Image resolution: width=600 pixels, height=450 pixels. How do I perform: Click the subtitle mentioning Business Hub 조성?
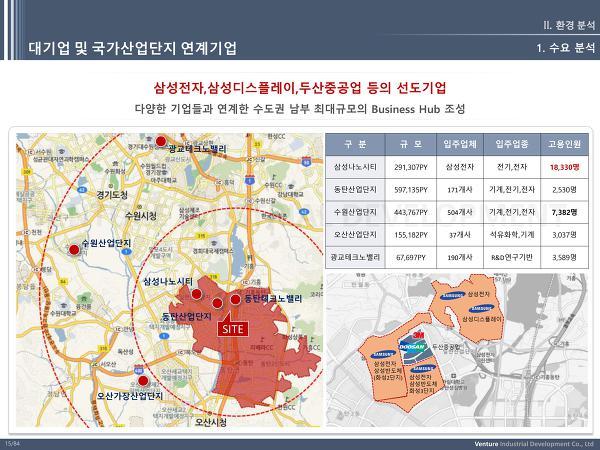(300, 109)
